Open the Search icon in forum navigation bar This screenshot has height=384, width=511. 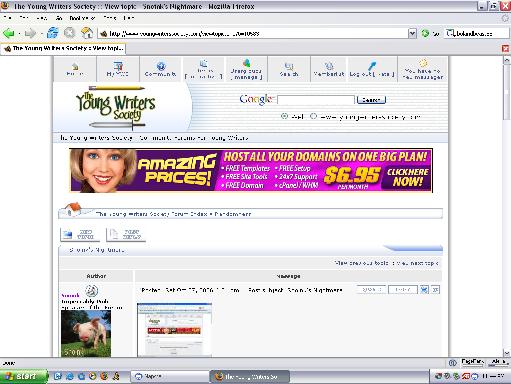pyautogui.click(x=289, y=66)
